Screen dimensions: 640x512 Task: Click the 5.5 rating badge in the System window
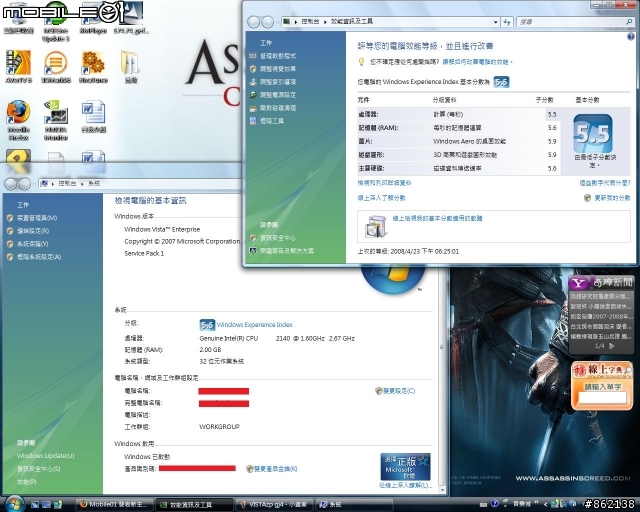(207, 325)
